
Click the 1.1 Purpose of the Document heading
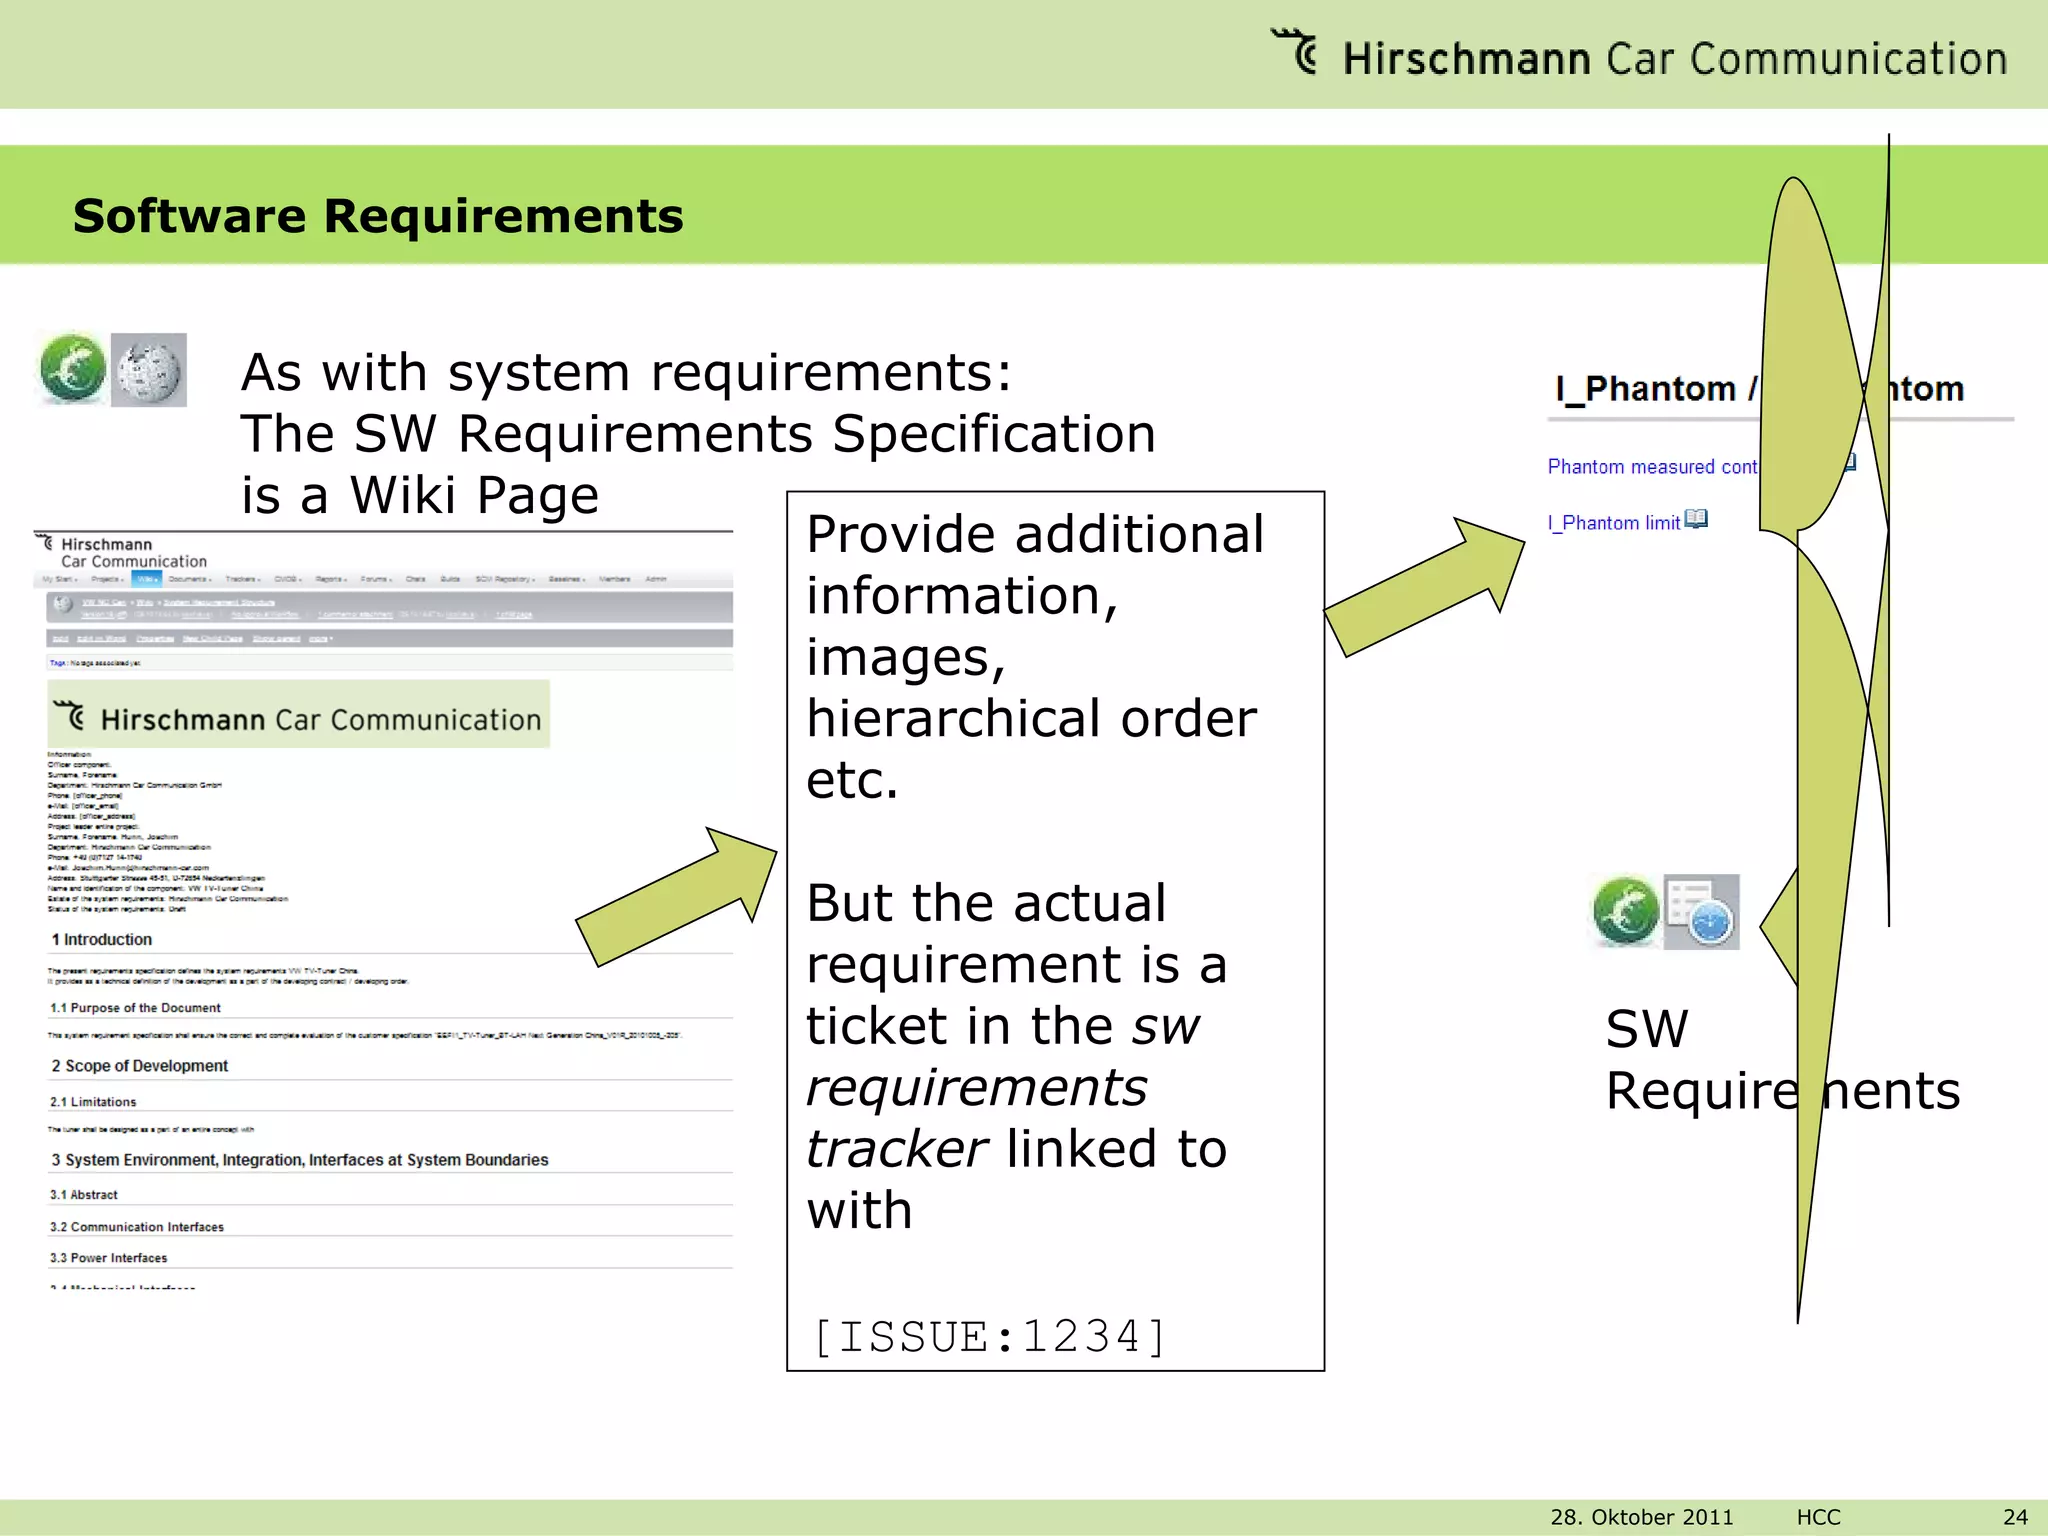pyautogui.click(x=135, y=1007)
